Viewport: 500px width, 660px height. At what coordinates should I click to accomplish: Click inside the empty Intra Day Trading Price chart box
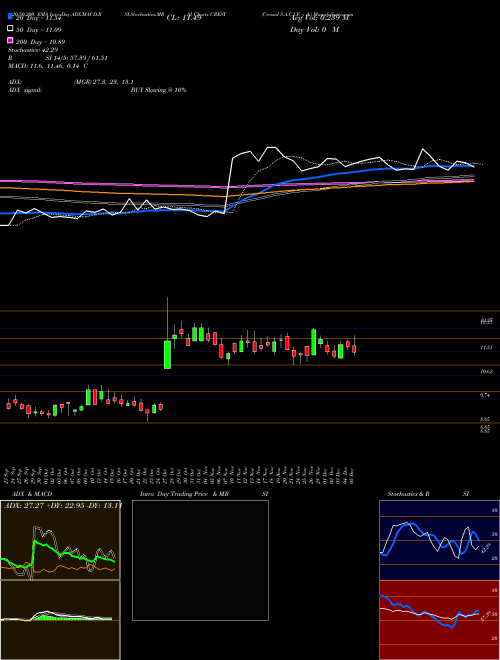click(200, 560)
